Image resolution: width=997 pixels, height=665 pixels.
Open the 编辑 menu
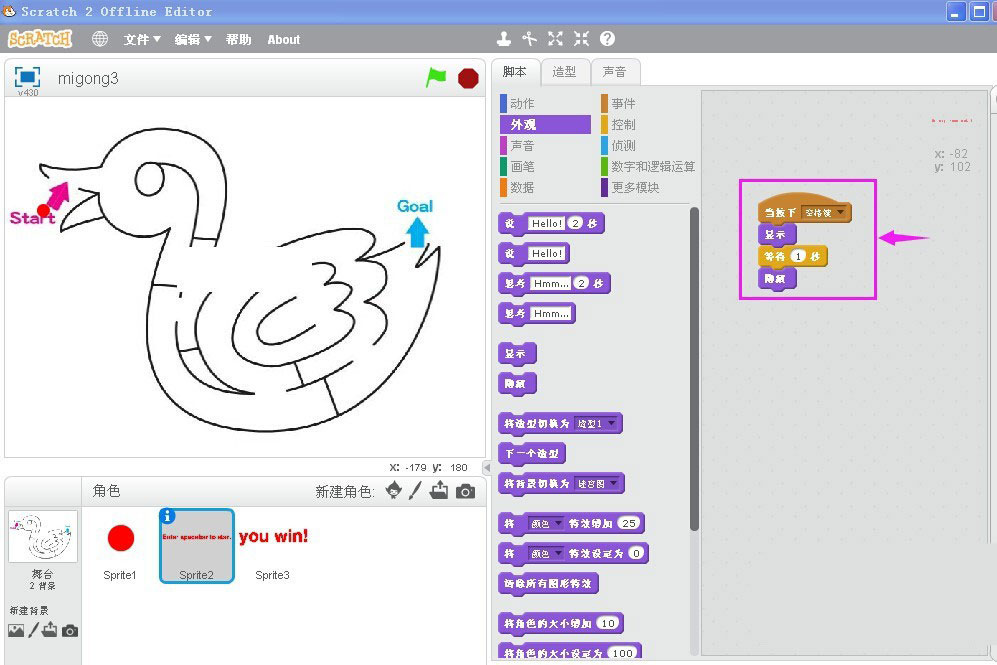coord(193,39)
